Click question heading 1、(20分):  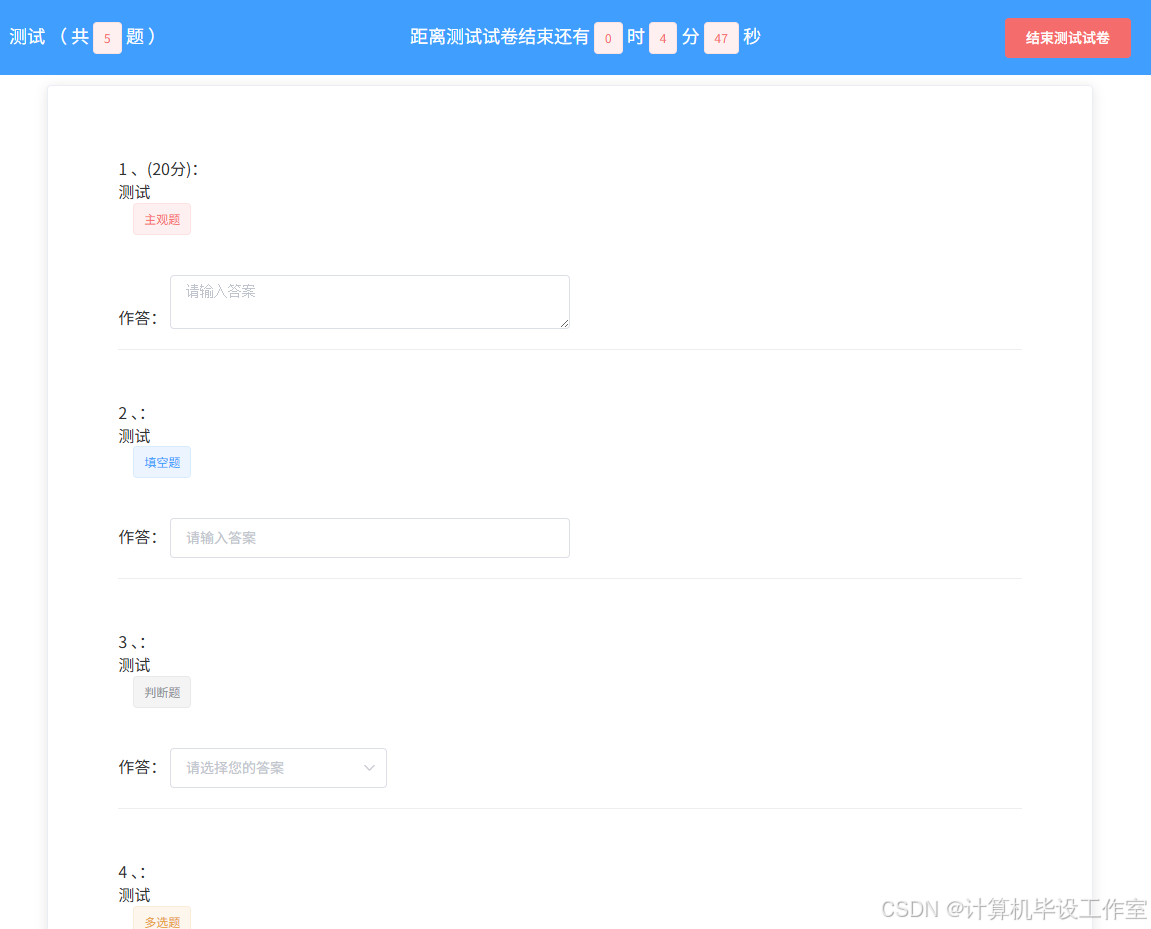click(158, 170)
